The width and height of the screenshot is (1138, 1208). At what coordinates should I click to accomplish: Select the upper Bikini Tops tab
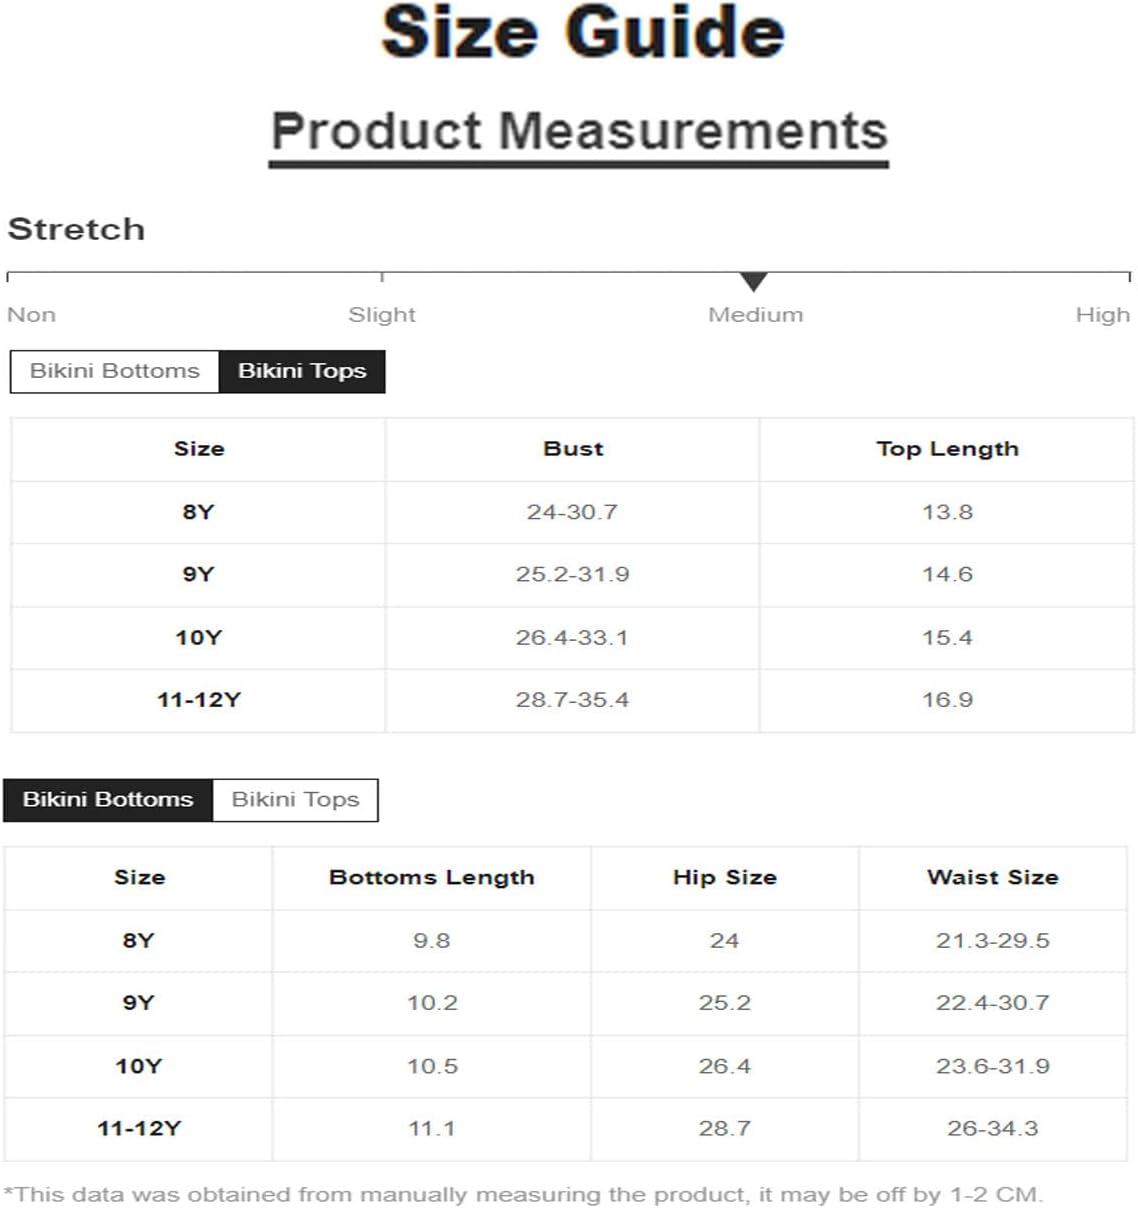302,371
